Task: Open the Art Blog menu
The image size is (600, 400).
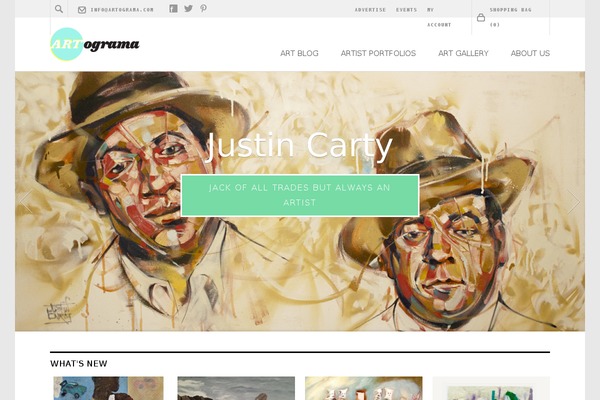Action: point(299,53)
